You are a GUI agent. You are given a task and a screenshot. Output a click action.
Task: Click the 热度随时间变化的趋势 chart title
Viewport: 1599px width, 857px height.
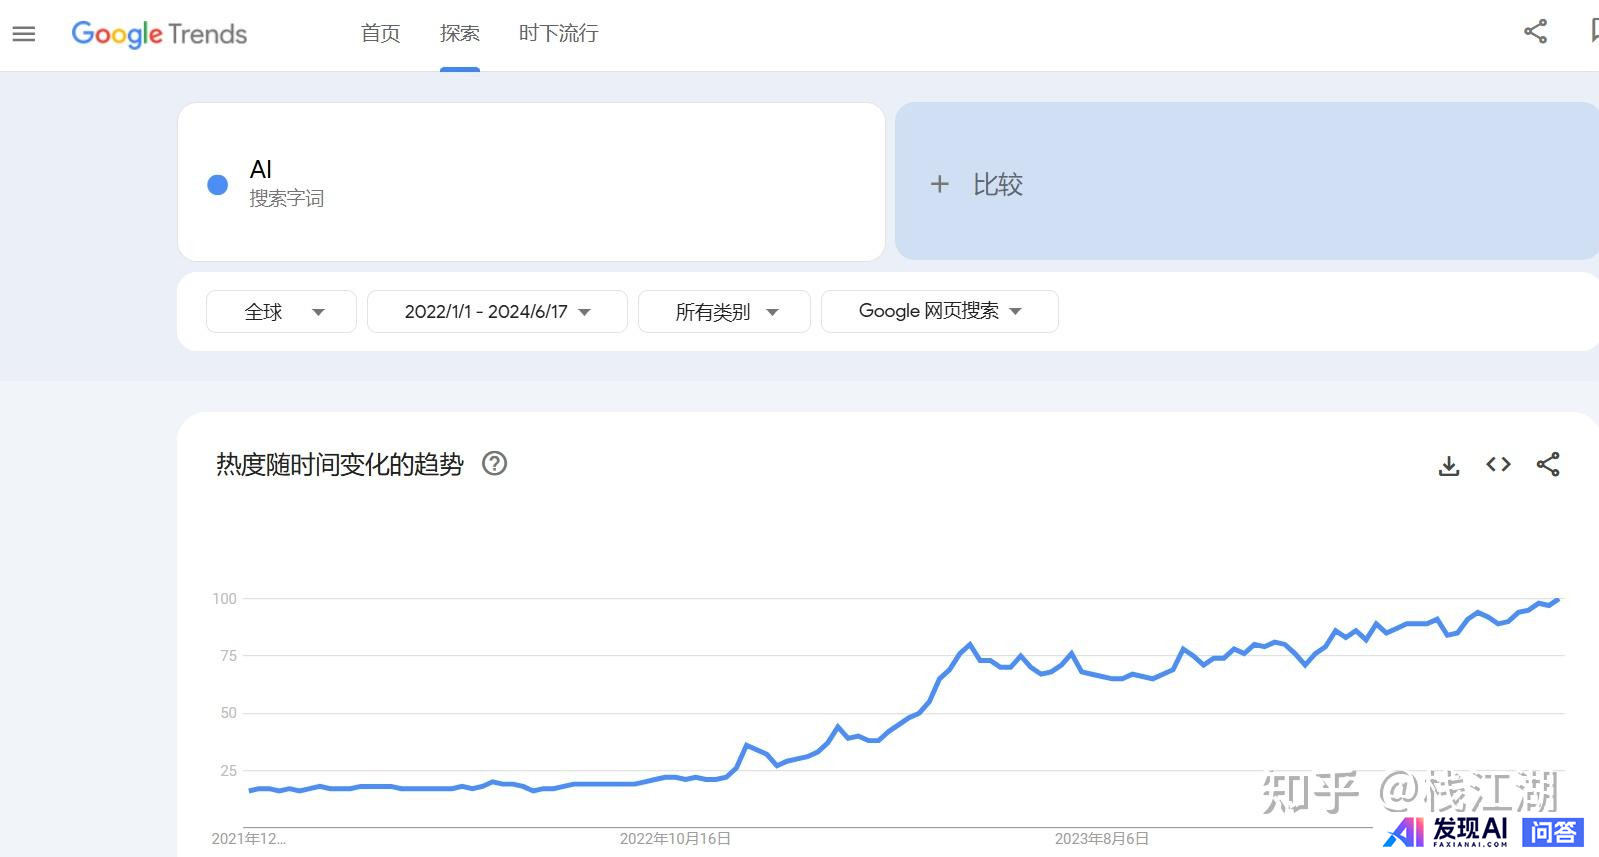point(340,464)
